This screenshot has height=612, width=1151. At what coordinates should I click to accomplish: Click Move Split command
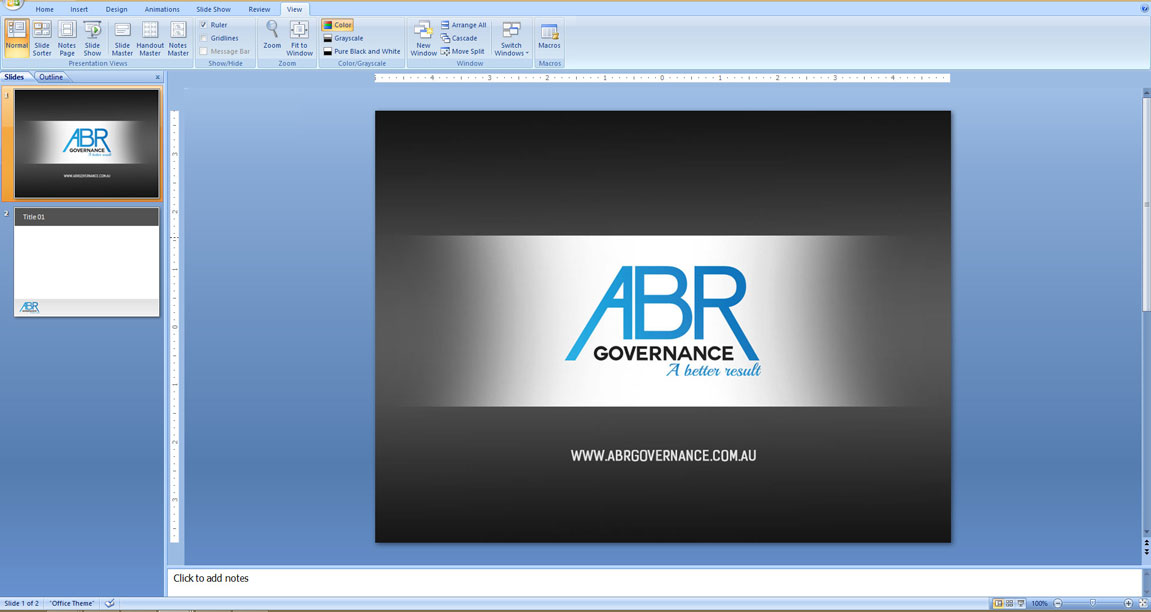tap(462, 51)
